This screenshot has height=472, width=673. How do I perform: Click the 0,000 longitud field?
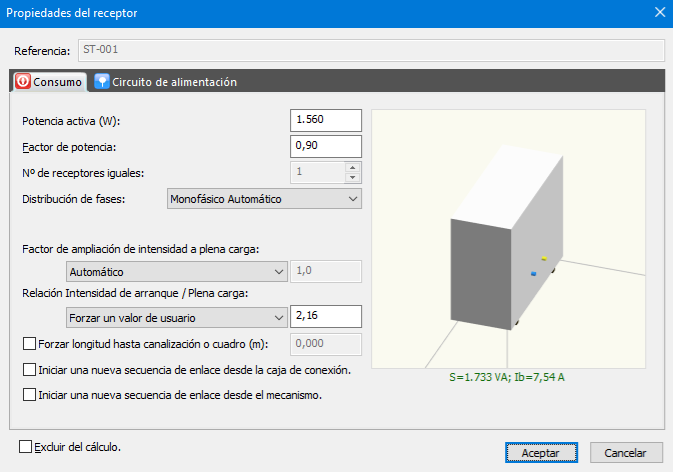click(326, 344)
